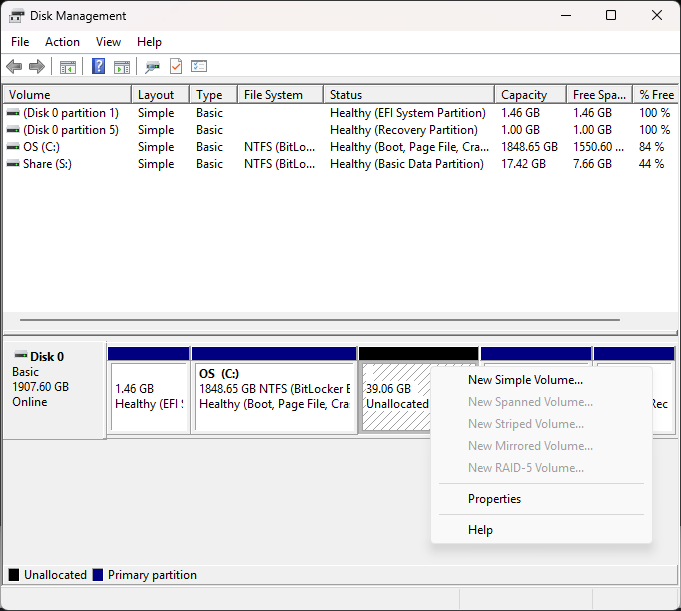Select the (Disk 0 partition 1) volume row
The image size is (681, 611).
(340, 113)
